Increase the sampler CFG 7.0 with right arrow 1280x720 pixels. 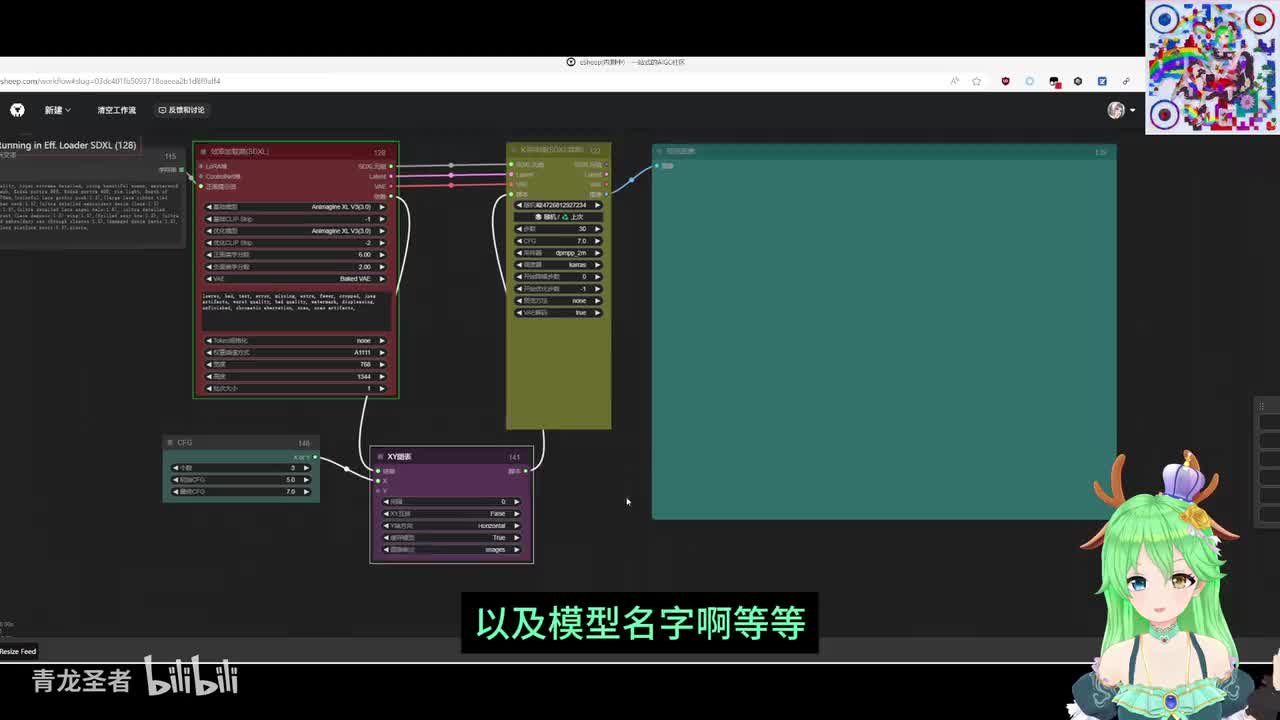pyautogui.click(x=598, y=241)
